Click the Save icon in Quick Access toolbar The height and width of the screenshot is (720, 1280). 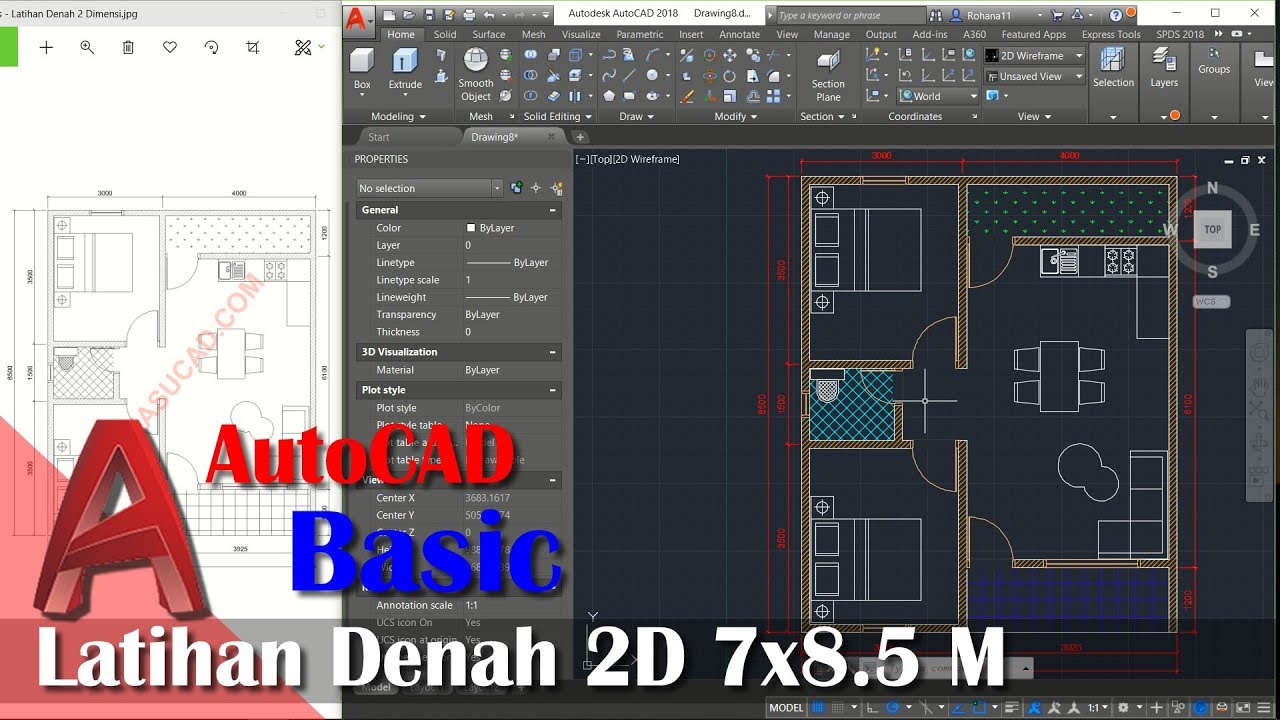coord(429,15)
